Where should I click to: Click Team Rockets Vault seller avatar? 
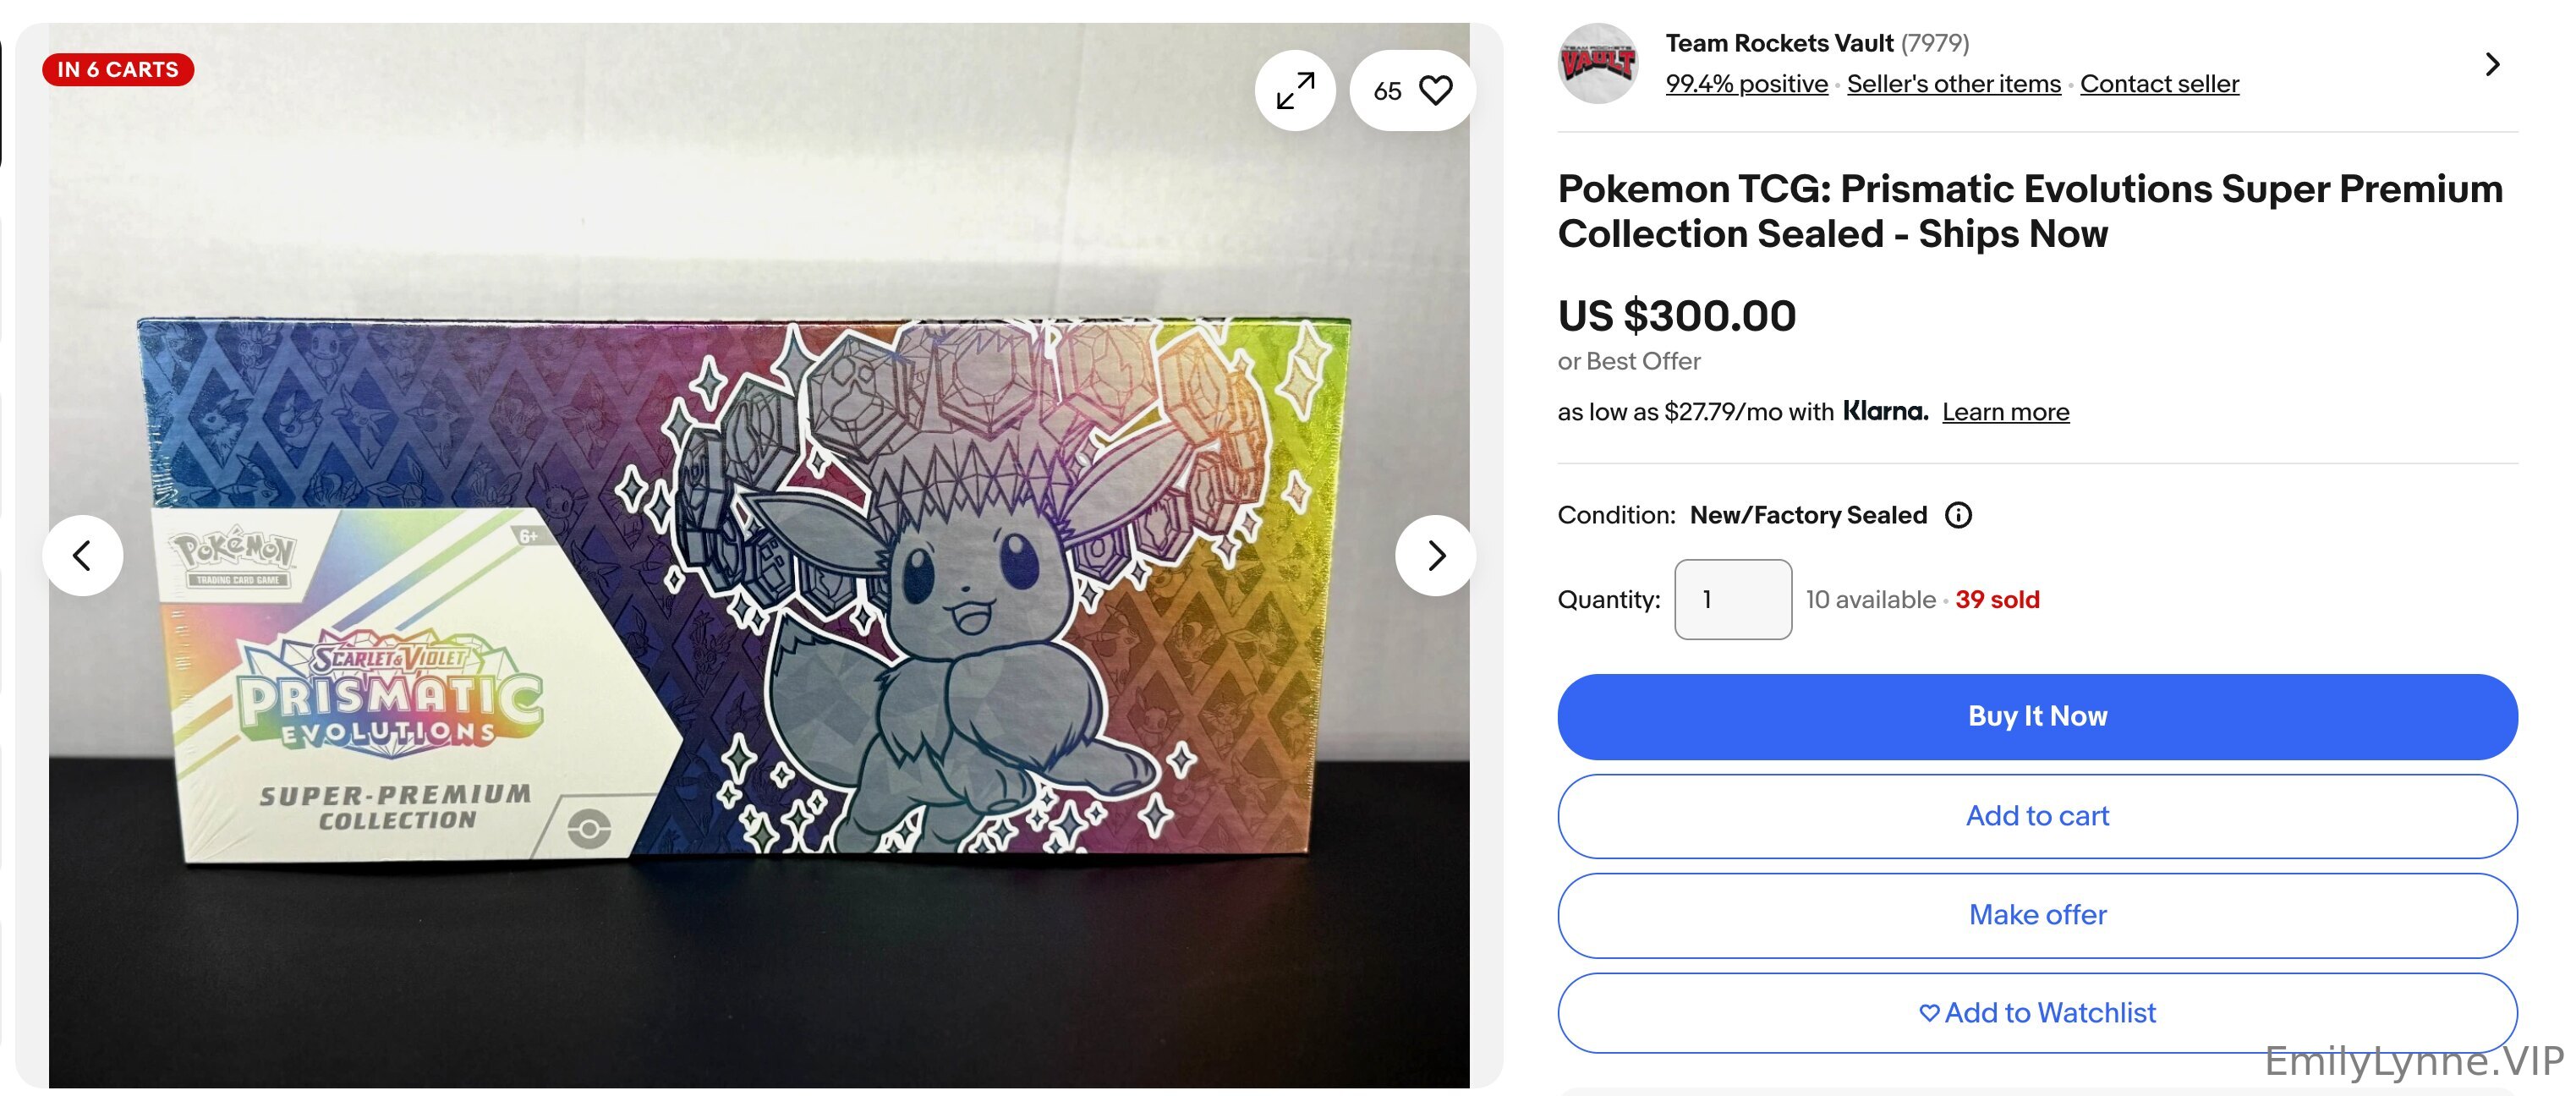(1598, 64)
